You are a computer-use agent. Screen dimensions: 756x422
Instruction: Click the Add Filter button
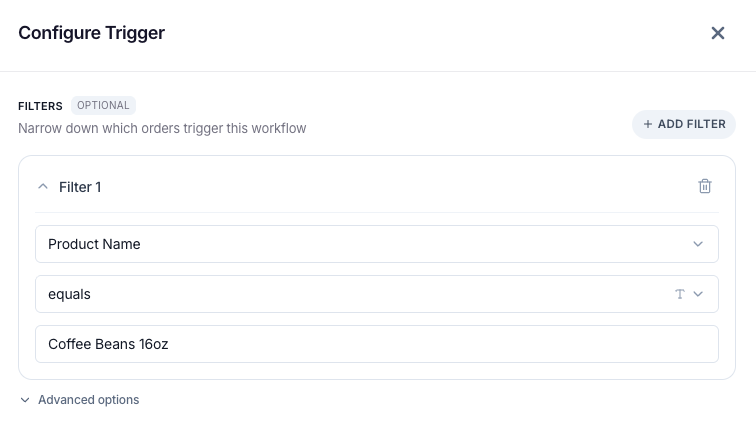(x=684, y=124)
